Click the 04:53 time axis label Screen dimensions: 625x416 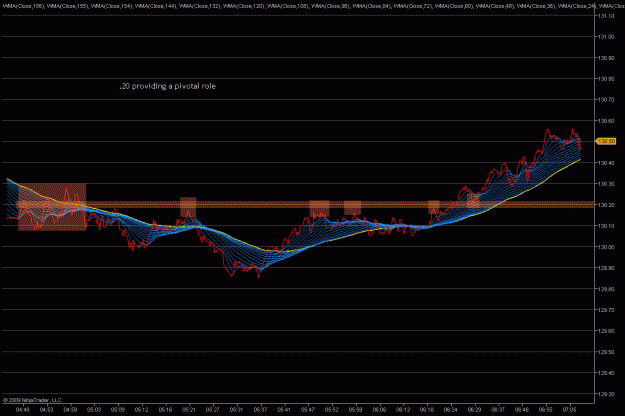47,410
